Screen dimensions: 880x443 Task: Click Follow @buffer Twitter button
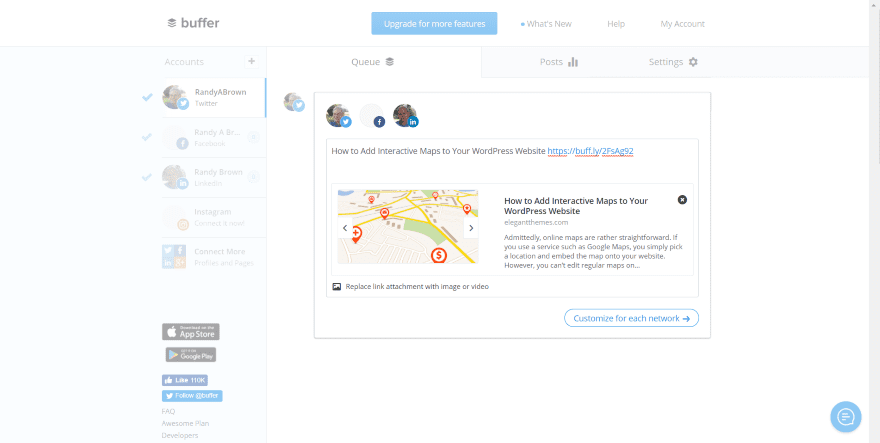coord(191,396)
